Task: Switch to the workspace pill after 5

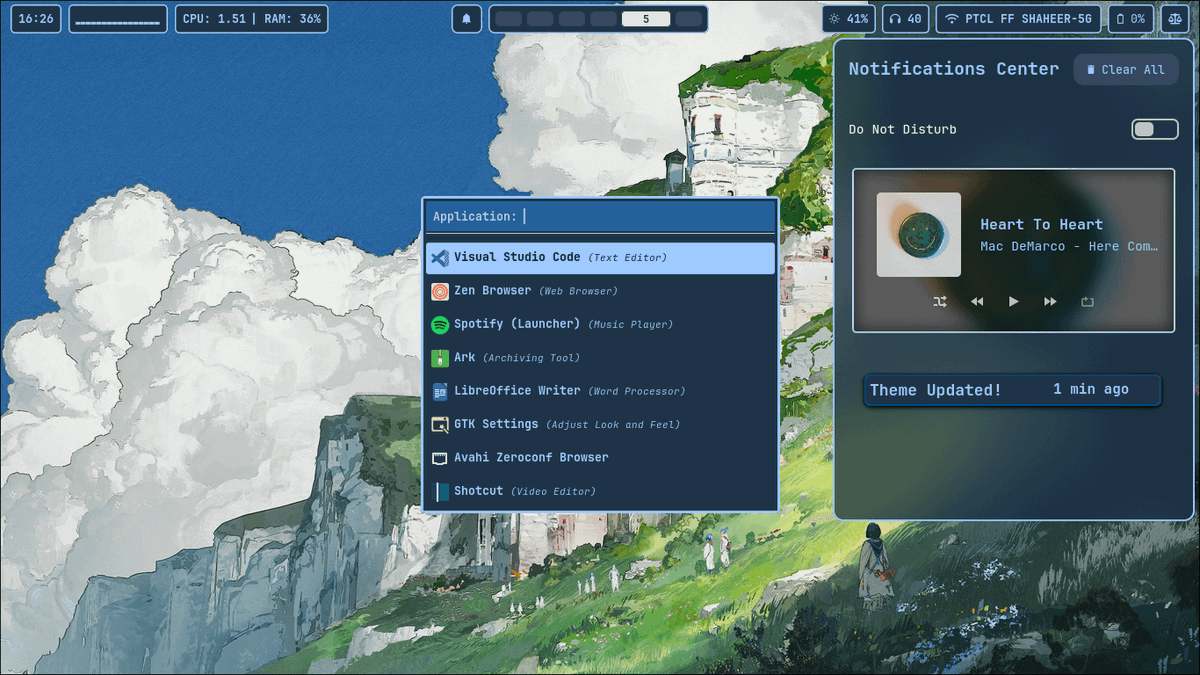Action: click(x=689, y=19)
